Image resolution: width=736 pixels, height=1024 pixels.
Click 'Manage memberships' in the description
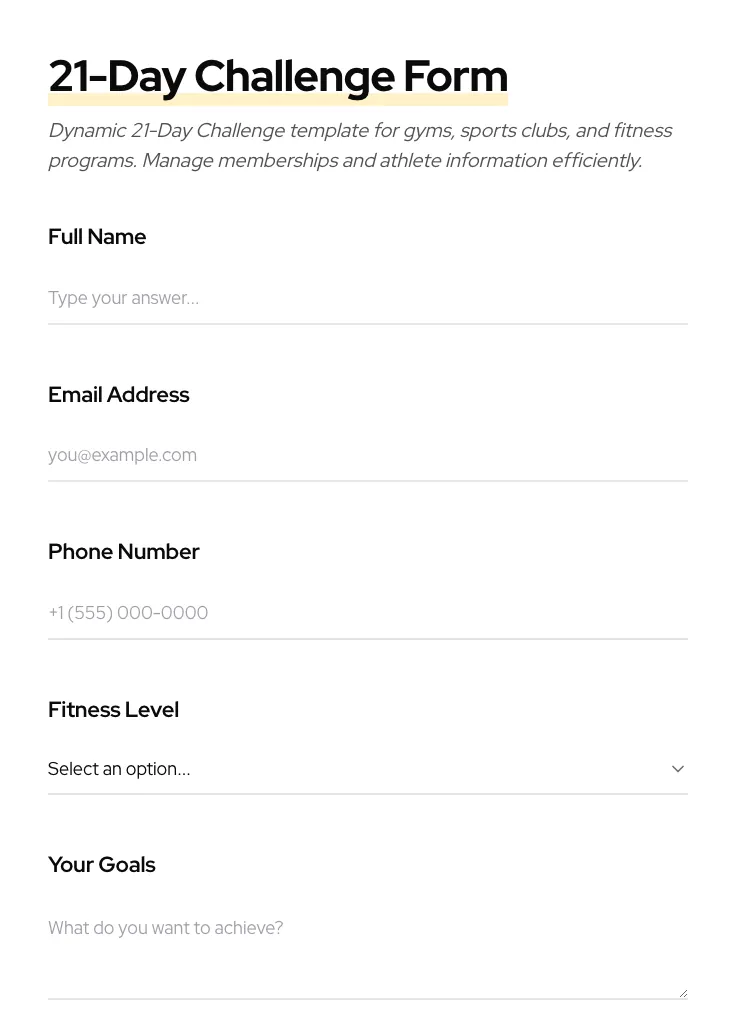point(239,161)
